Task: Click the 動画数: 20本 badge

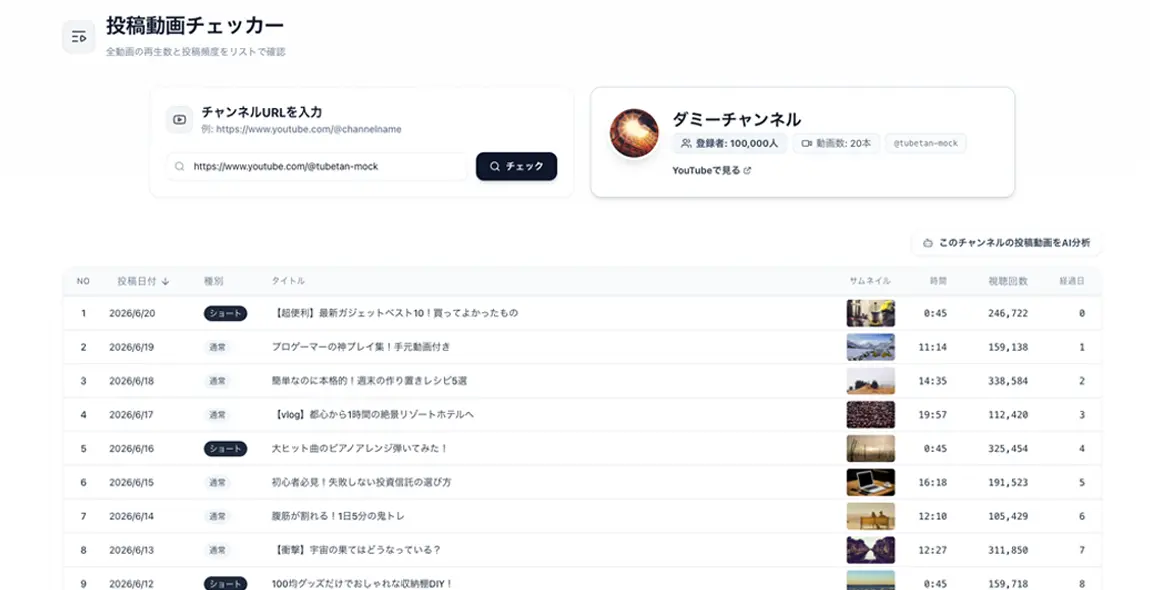Action: tap(836, 143)
